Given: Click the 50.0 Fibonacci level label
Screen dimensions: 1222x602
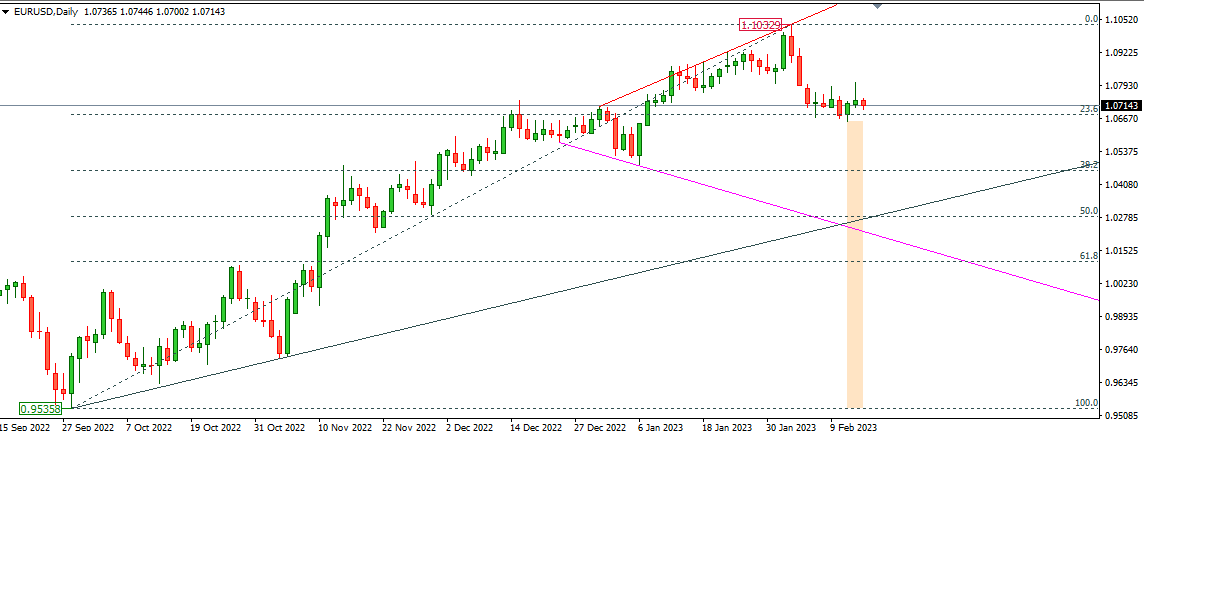Looking at the screenshot, I should point(1089,211).
